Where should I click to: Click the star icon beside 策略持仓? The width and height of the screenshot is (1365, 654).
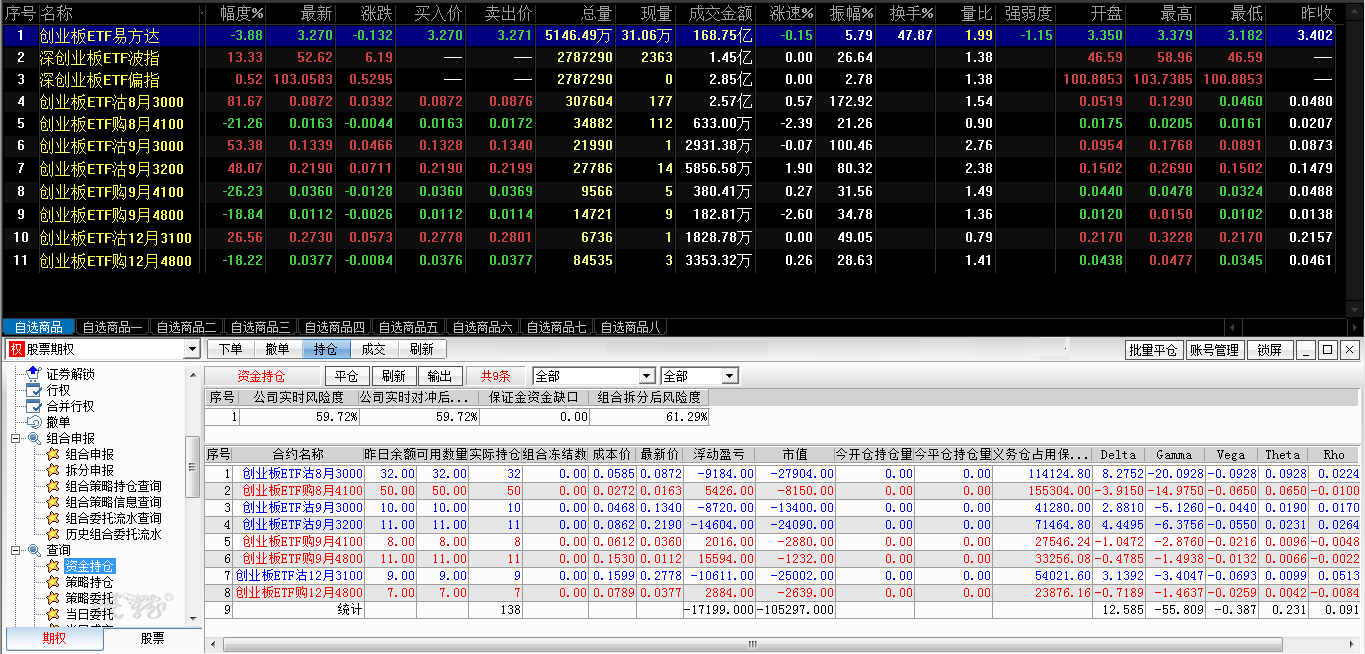click(x=54, y=582)
